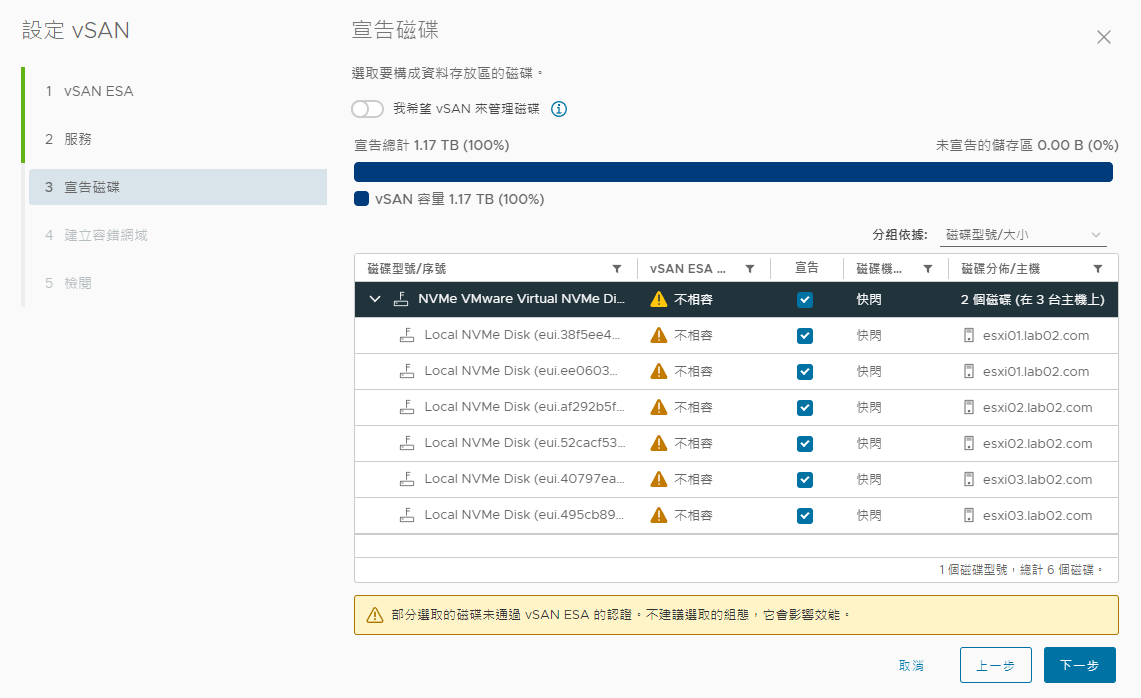This screenshot has height=698, width=1141.
Task: Collapse the NVMe VMware Virtual NVMe disk group
Action: point(375,299)
